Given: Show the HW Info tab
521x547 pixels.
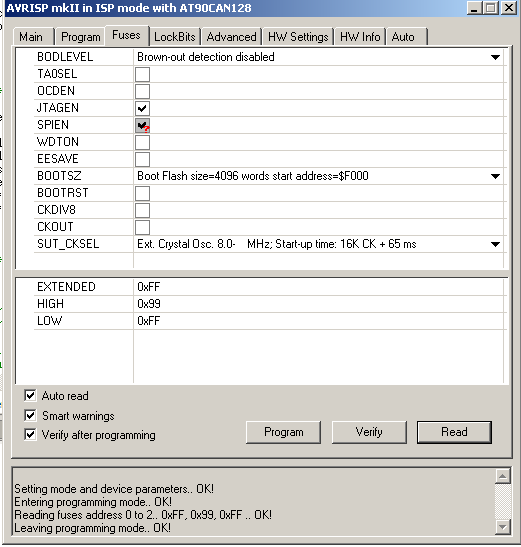Looking at the screenshot, I should [x=360, y=37].
